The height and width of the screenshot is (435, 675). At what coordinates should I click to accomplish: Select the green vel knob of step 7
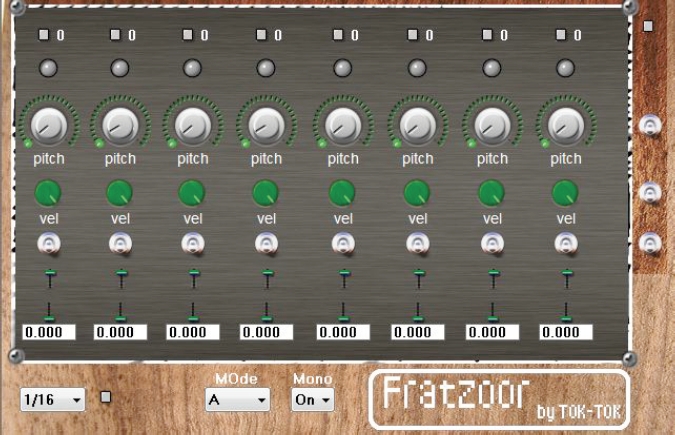pos(491,193)
